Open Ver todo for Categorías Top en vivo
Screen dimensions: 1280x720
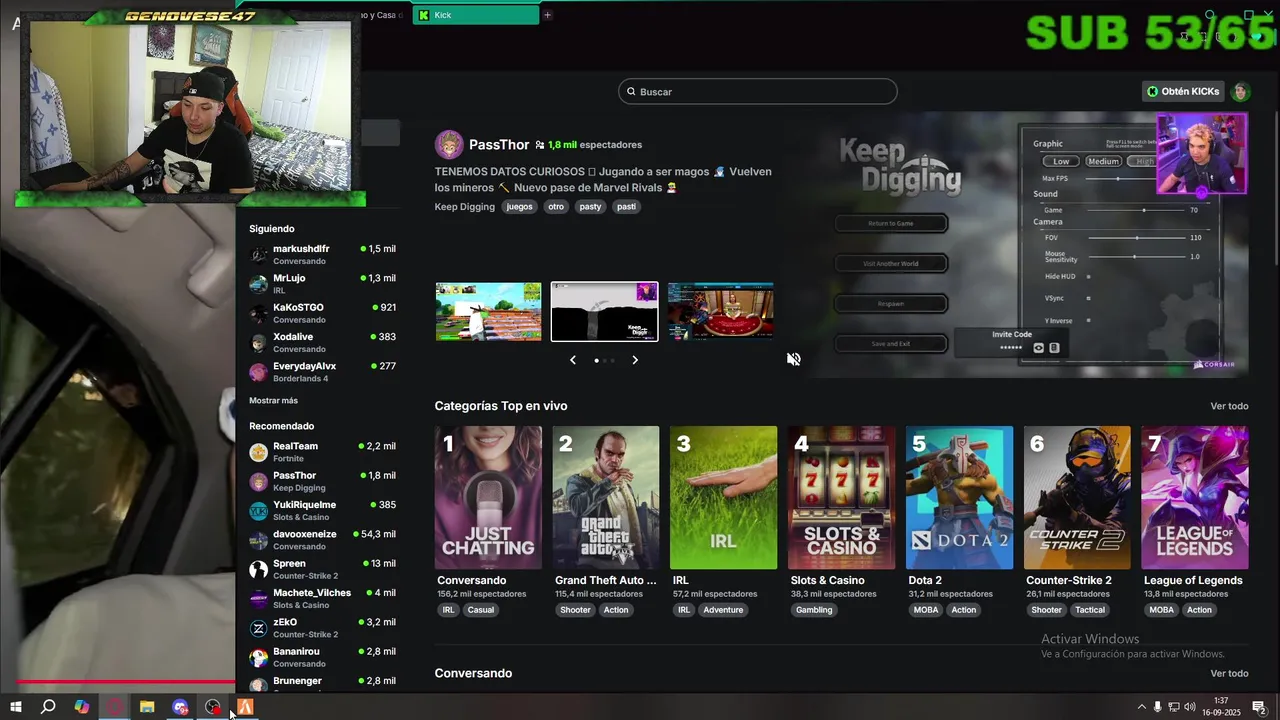(1229, 406)
